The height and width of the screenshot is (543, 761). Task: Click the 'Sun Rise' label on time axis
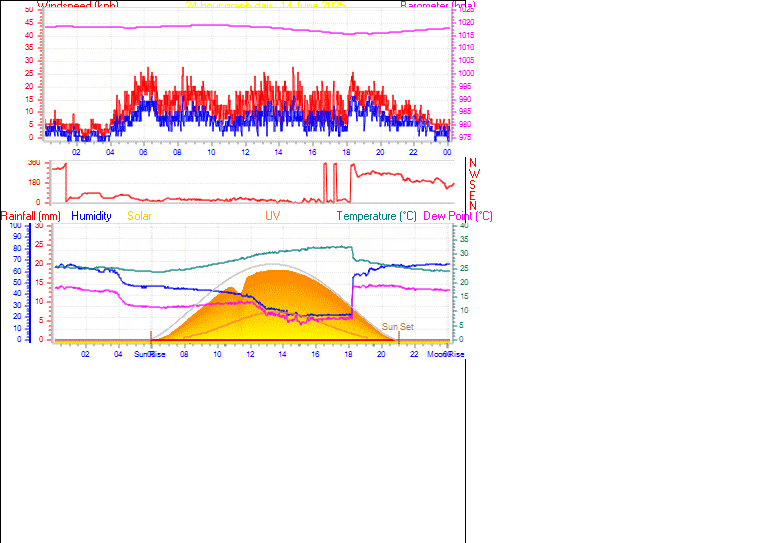(x=150, y=354)
